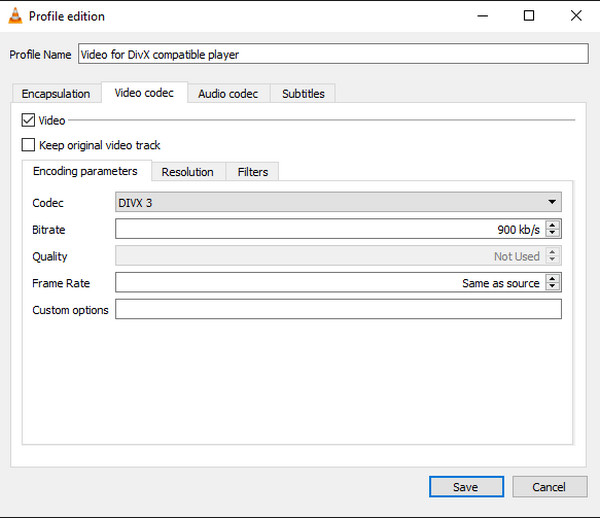Decrease Bitrate with the down arrow
Screen dimensions: 600x518
[552, 233]
